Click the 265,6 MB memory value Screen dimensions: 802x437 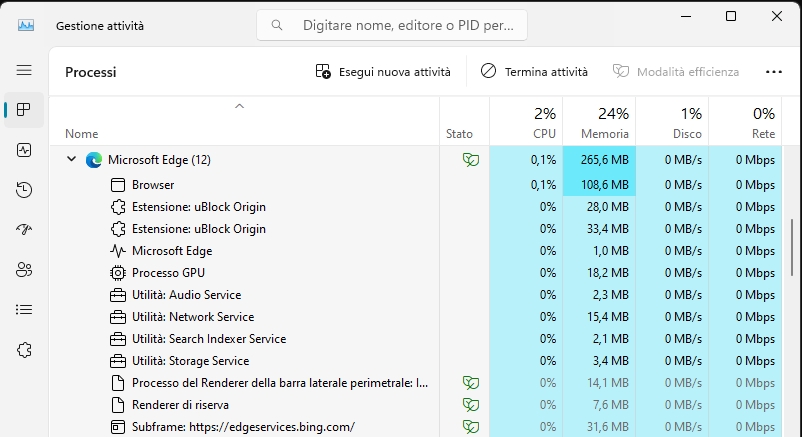tap(605, 160)
